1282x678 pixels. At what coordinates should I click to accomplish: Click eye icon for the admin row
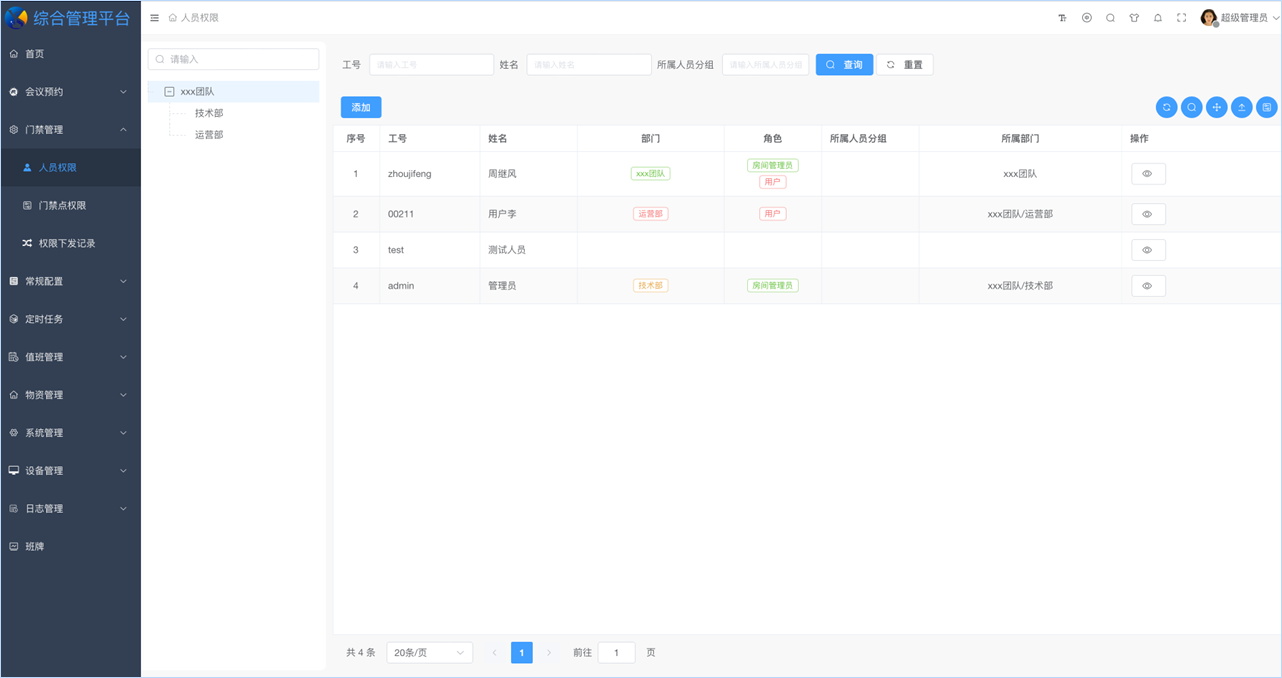(x=1148, y=286)
